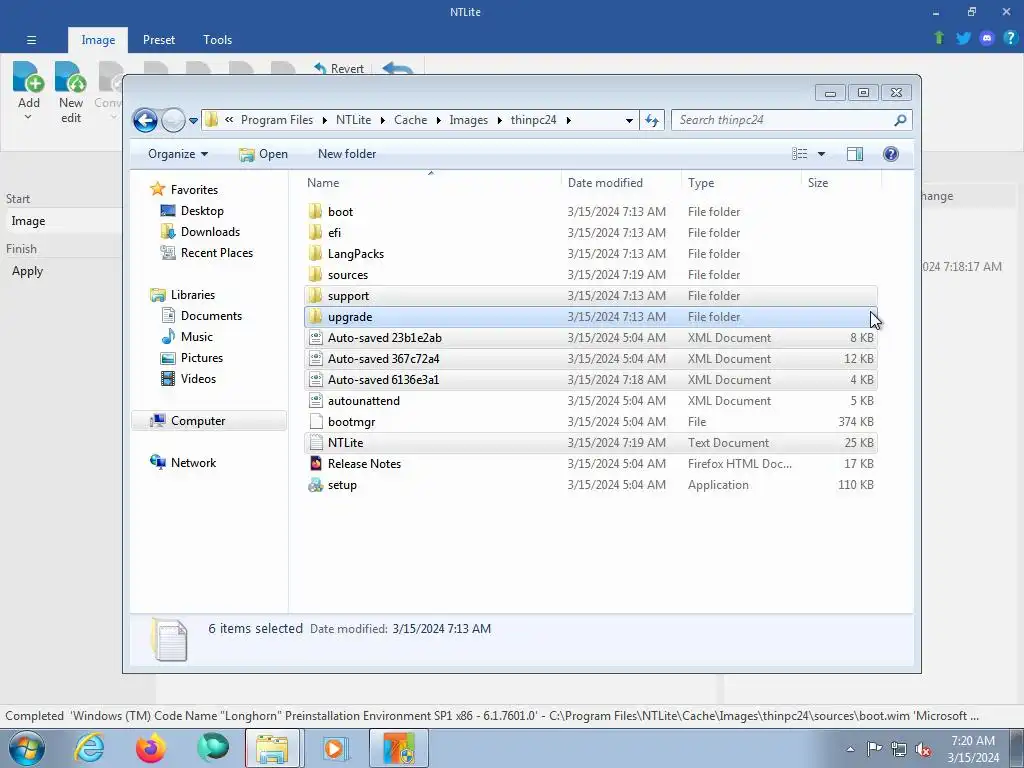This screenshot has height=768, width=1024.
Task: Select the autounattend XML file
Action: click(x=590, y=401)
